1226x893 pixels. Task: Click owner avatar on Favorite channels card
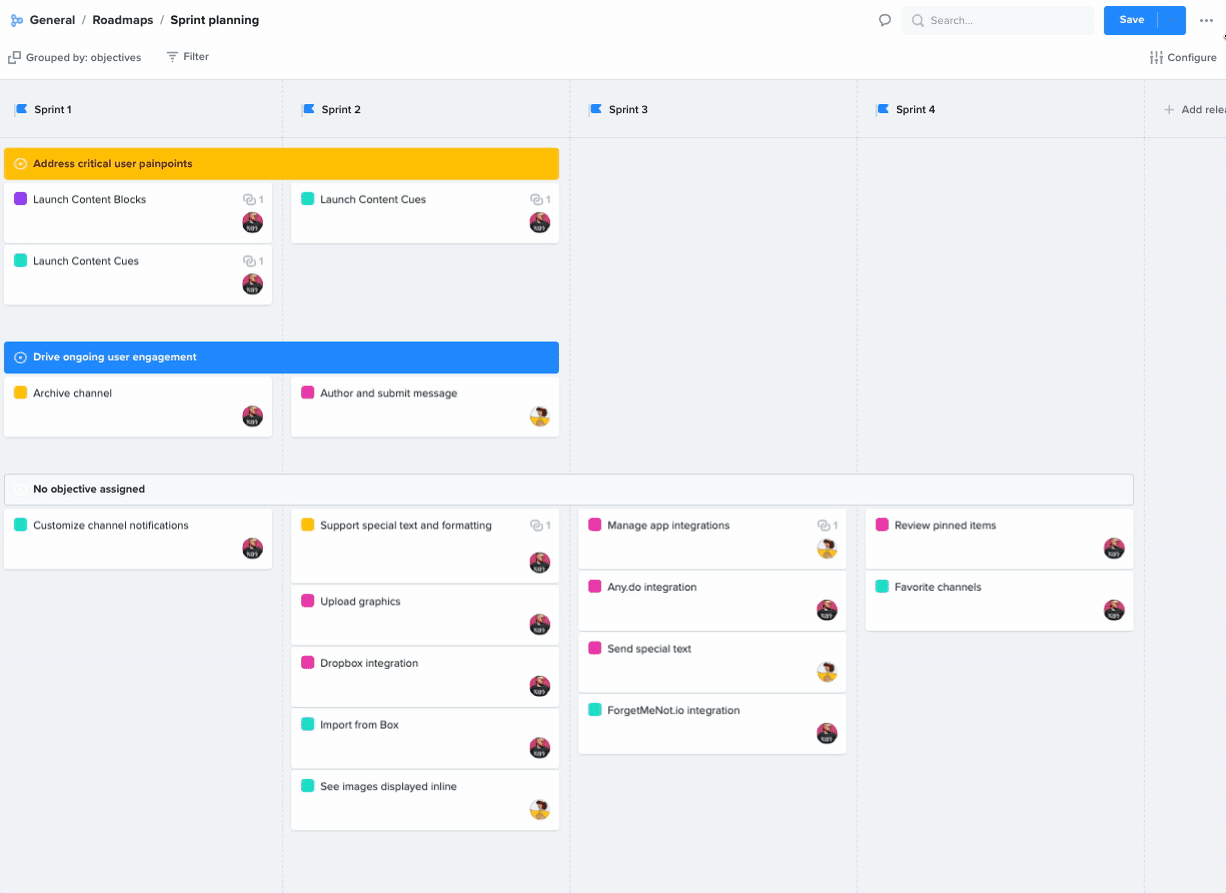(1114, 610)
